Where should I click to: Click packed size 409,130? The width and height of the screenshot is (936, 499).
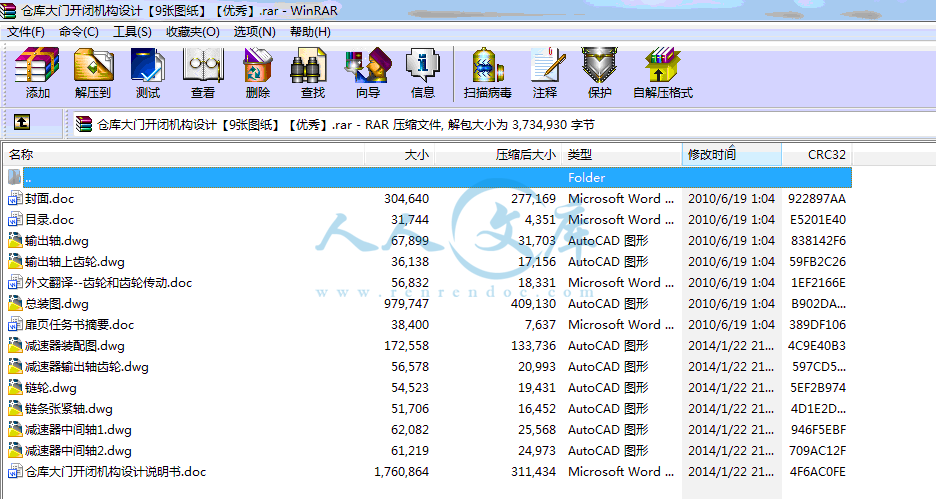coord(533,304)
